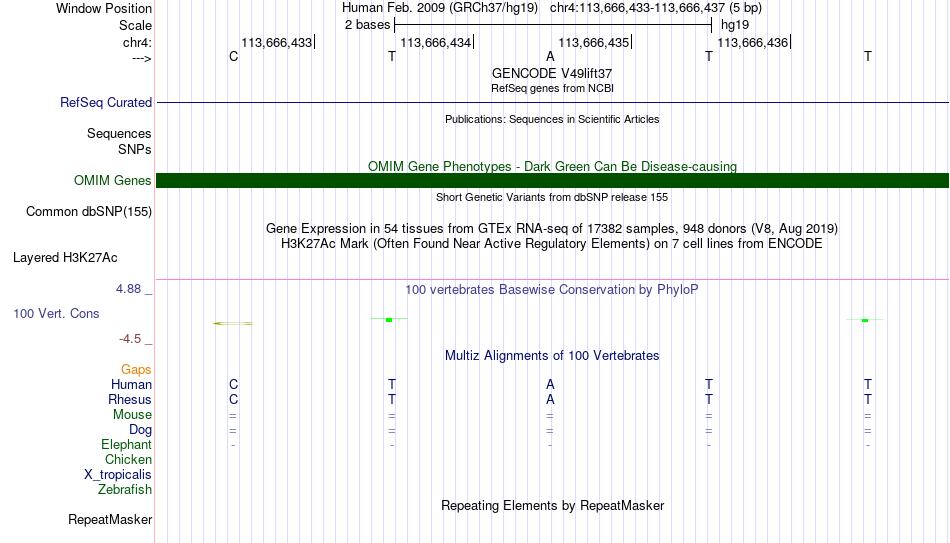Screen dimensions: 950x543
Task: Click the yellow negative PhyloP conservation bar
Action: click(x=233, y=324)
